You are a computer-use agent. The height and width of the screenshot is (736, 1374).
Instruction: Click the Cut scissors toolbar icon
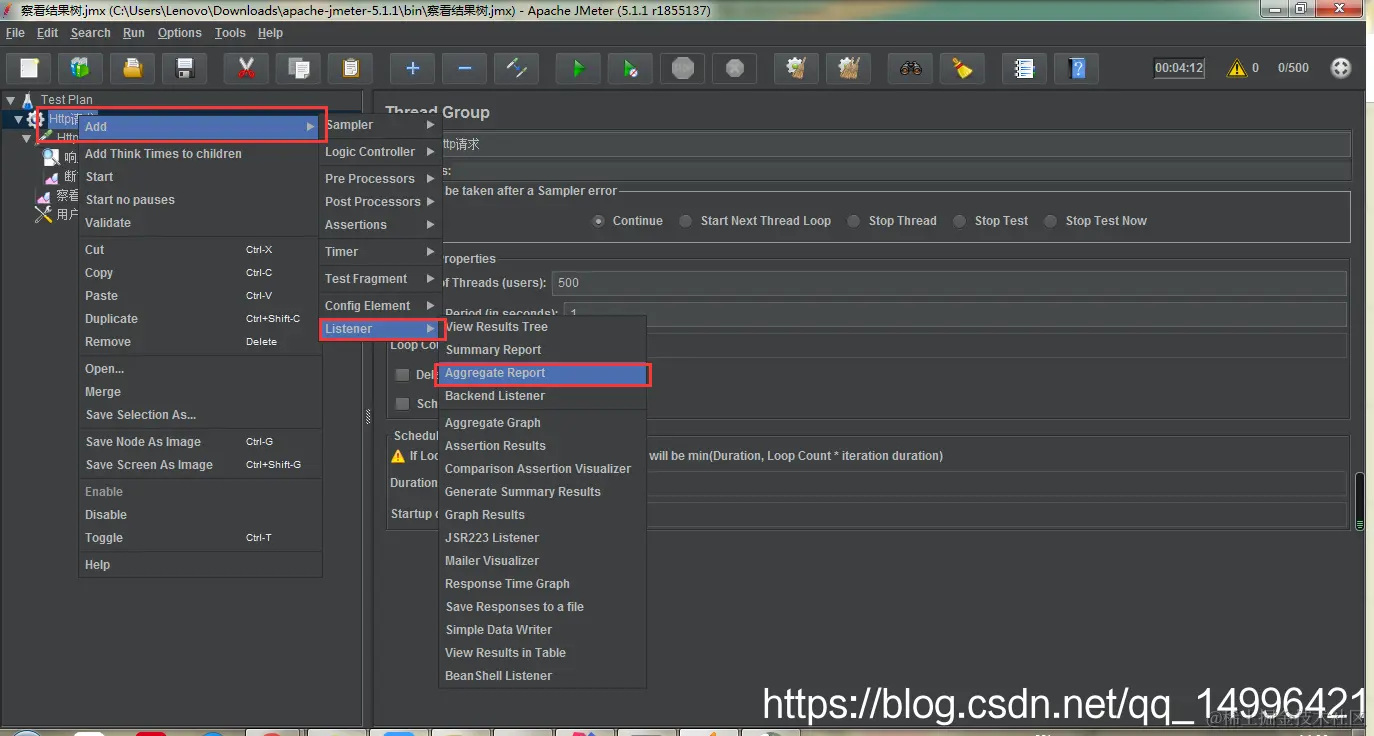point(246,68)
